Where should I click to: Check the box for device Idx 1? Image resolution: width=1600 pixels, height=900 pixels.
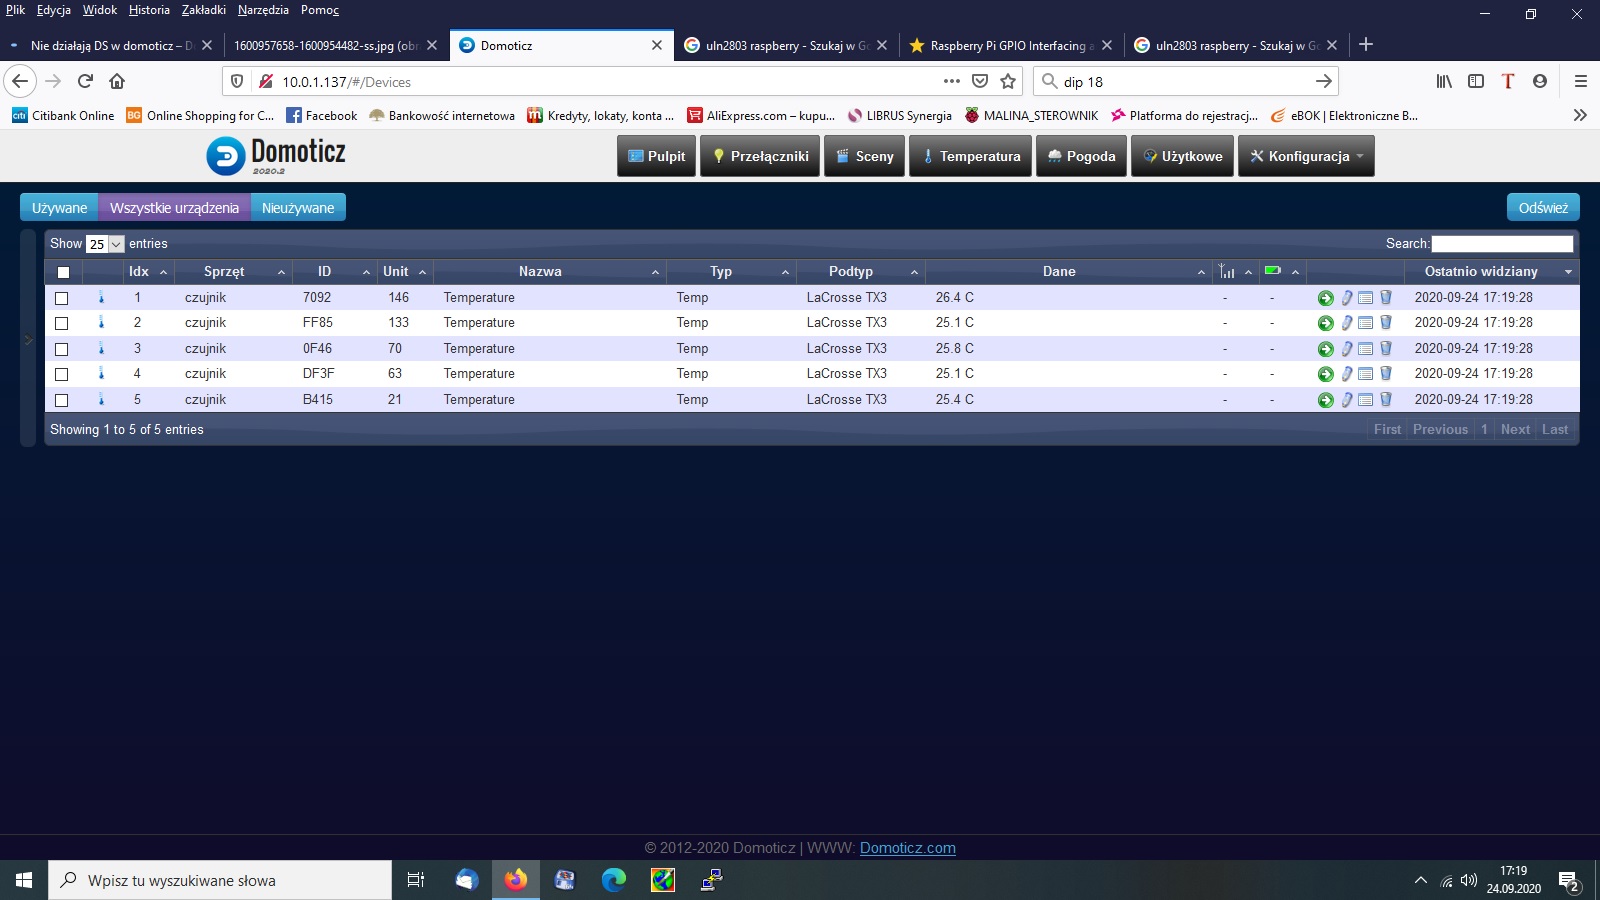(62, 298)
